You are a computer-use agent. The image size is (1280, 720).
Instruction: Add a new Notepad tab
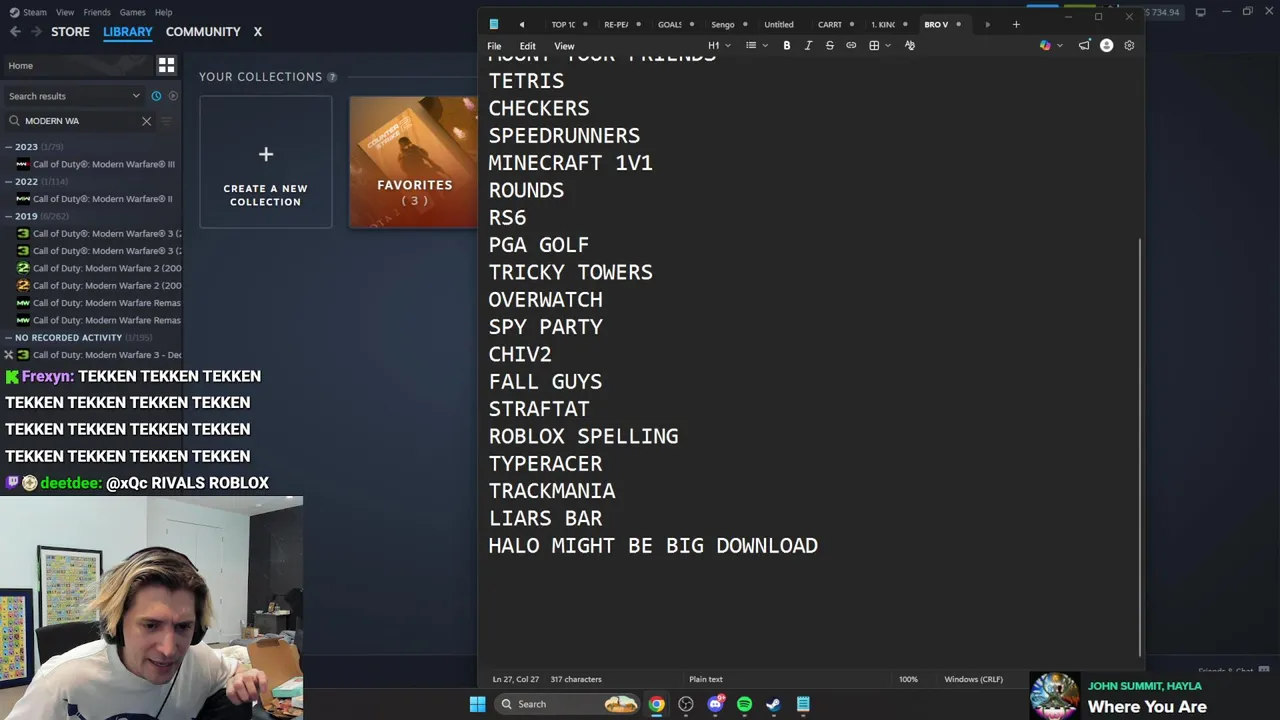click(x=1016, y=24)
